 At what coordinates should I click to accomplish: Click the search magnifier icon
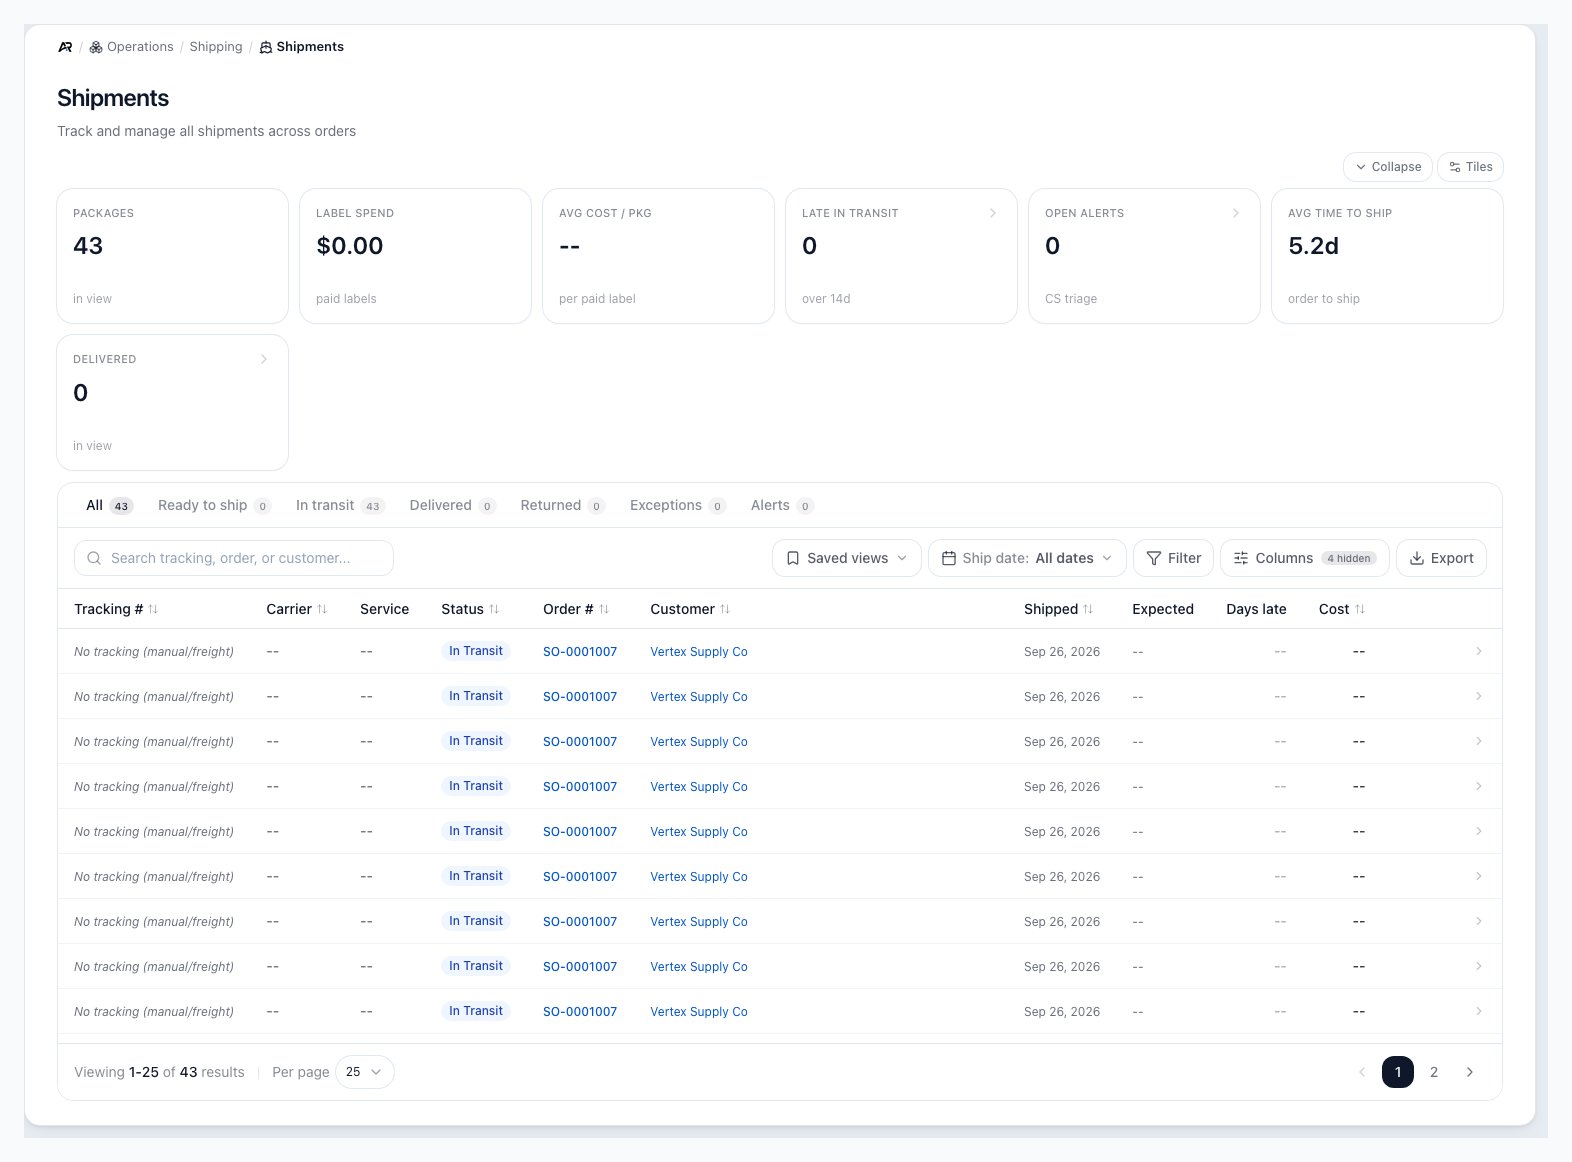[x=94, y=558]
